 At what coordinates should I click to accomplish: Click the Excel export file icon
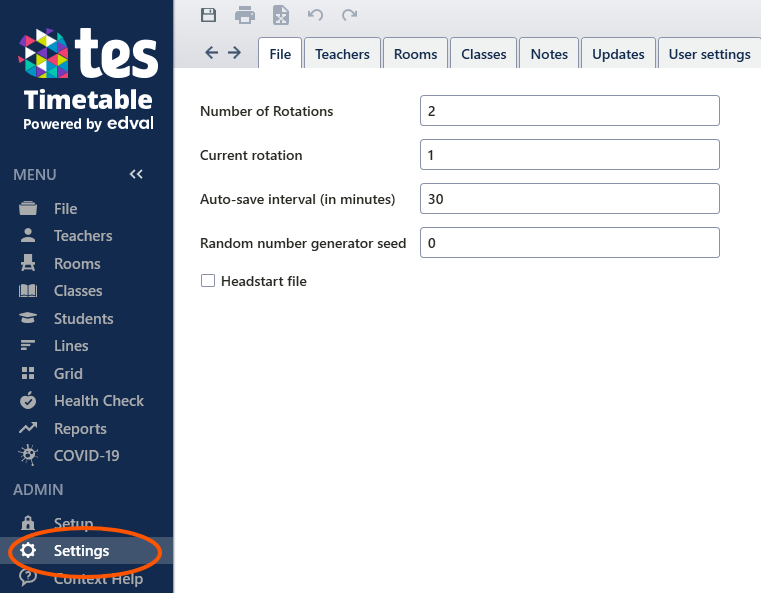pos(281,15)
